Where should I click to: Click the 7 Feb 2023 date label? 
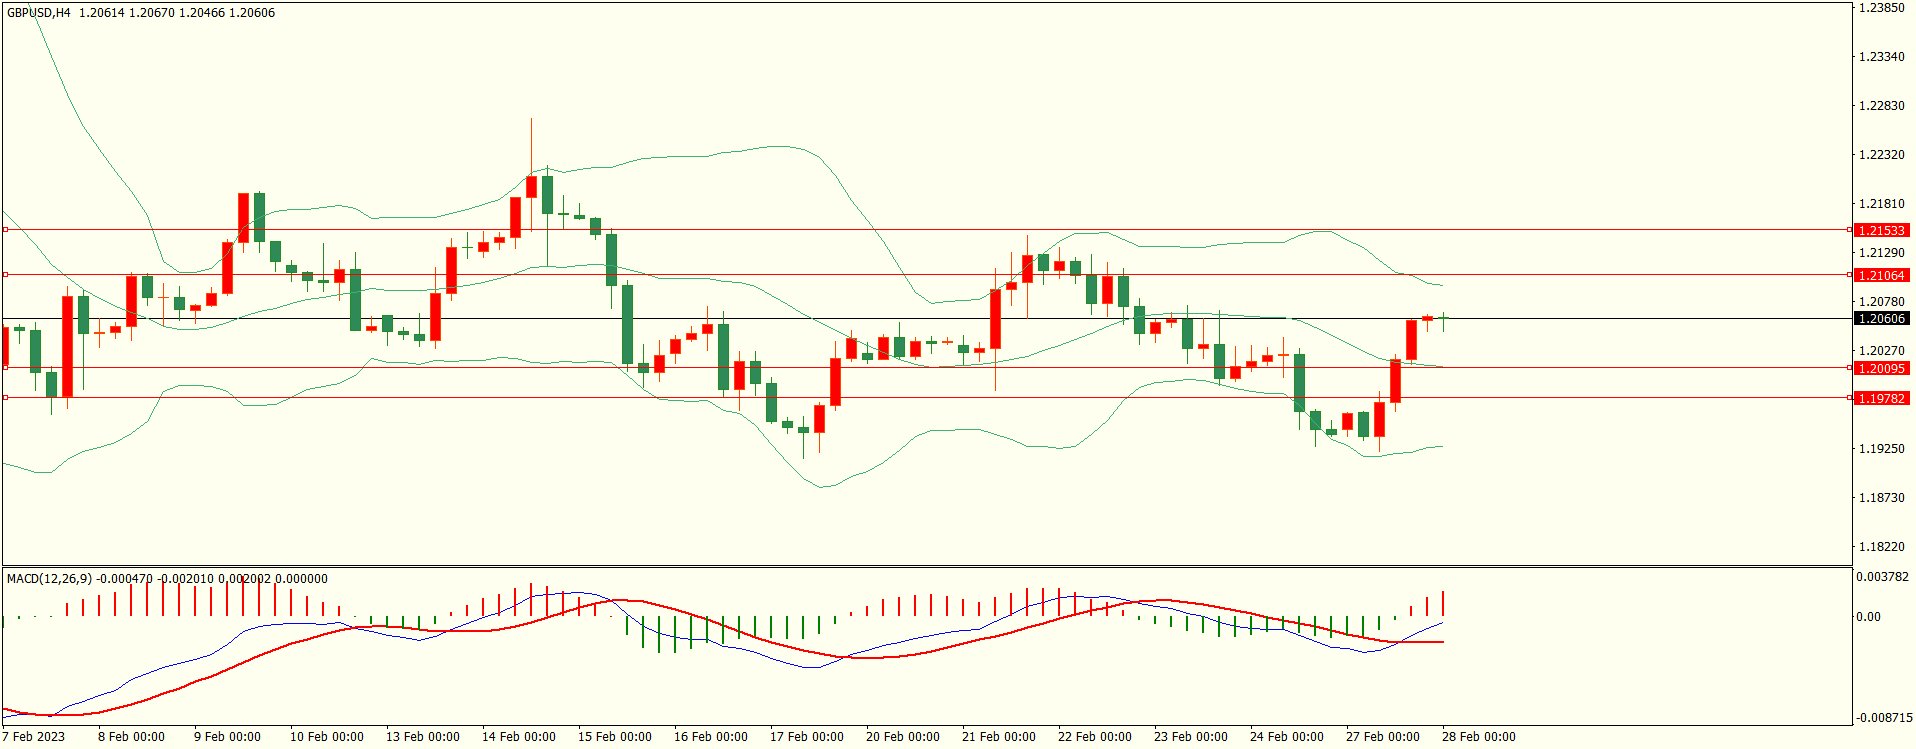click(x=33, y=737)
